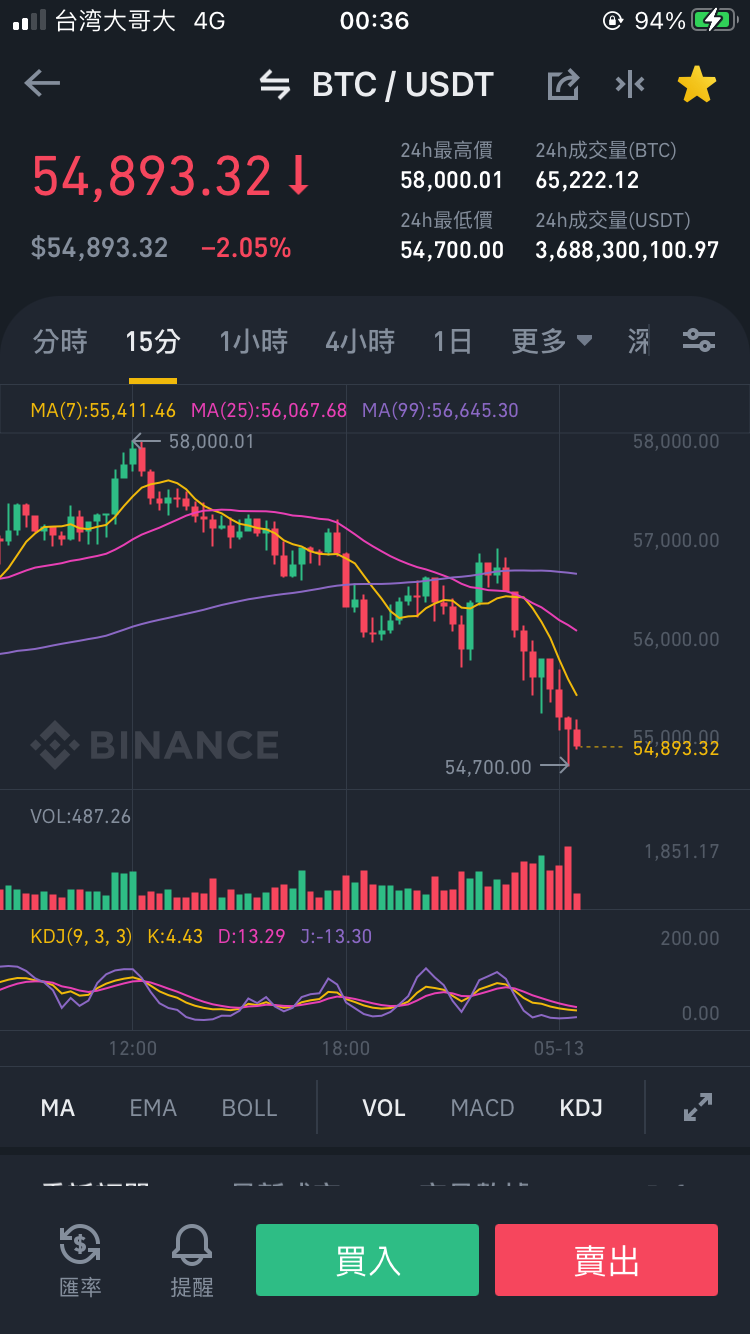Image resolution: width=750 pixels, height=1334 pixels.
Task: Tap the green 買入 buy button
Action: 367,1260
